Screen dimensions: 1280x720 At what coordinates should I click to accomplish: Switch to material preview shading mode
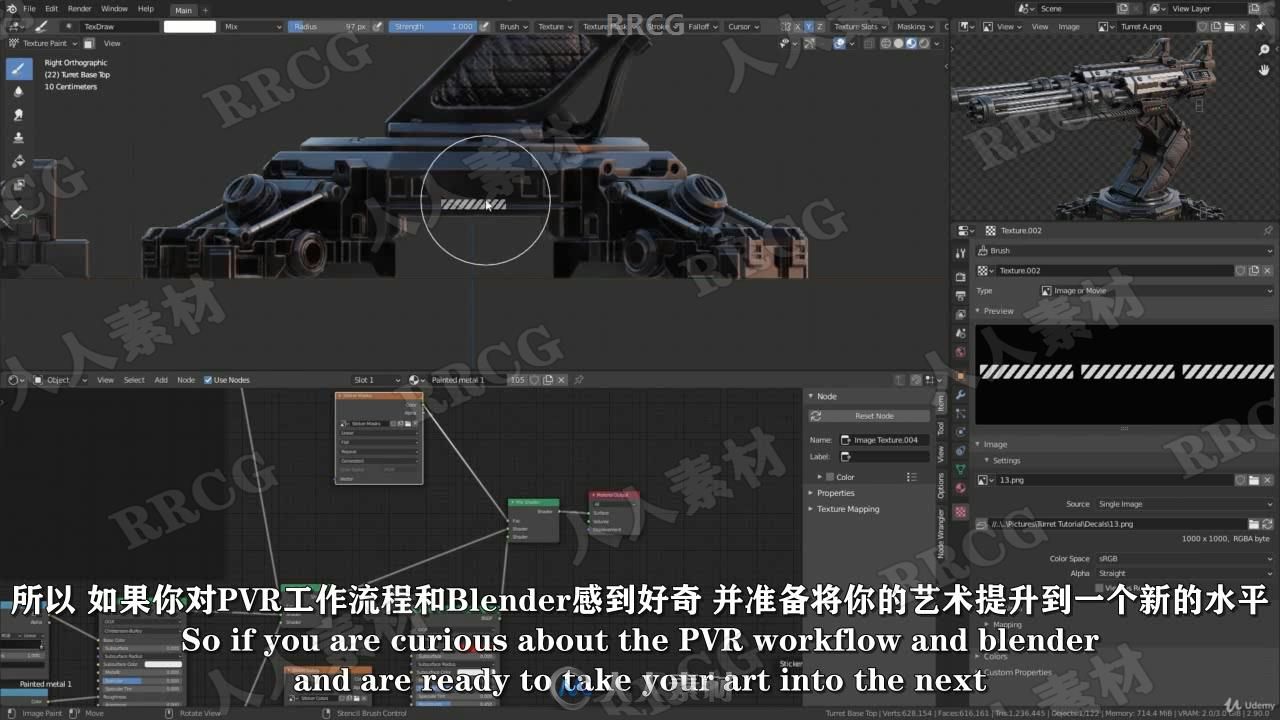click(x=909, y=43)
